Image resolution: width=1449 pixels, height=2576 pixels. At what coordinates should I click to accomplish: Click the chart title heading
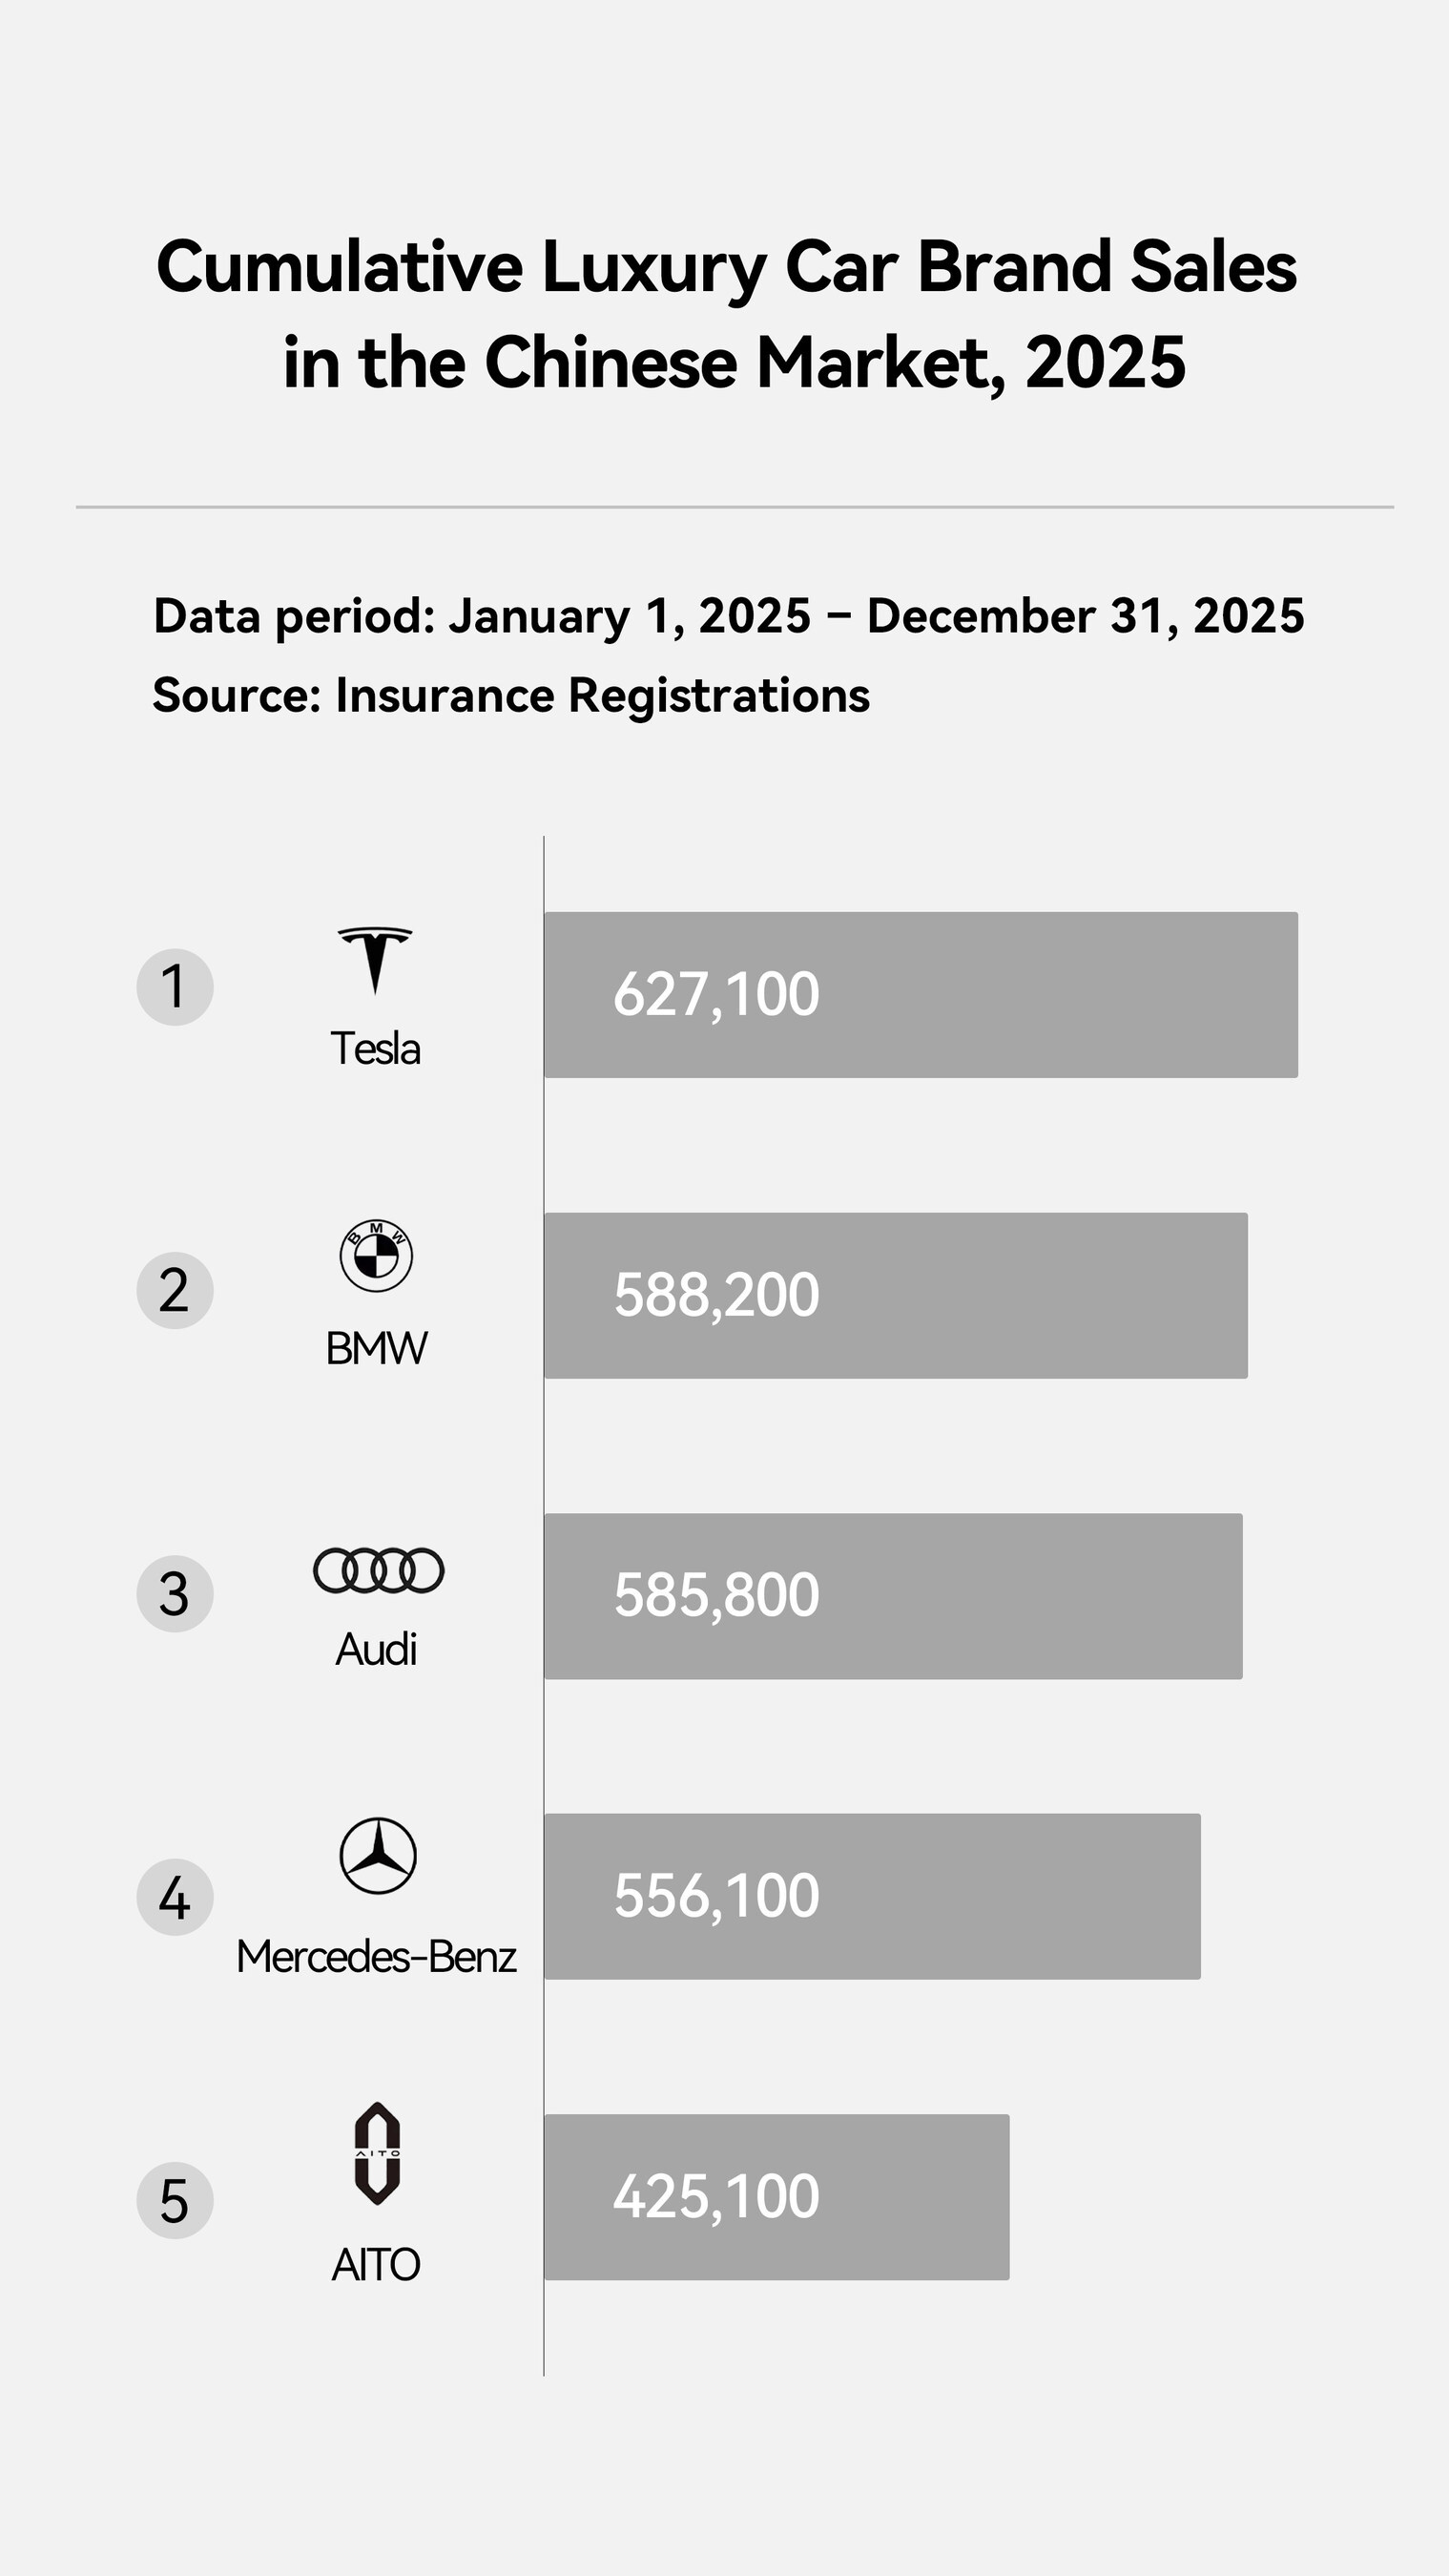click(727, 314)
